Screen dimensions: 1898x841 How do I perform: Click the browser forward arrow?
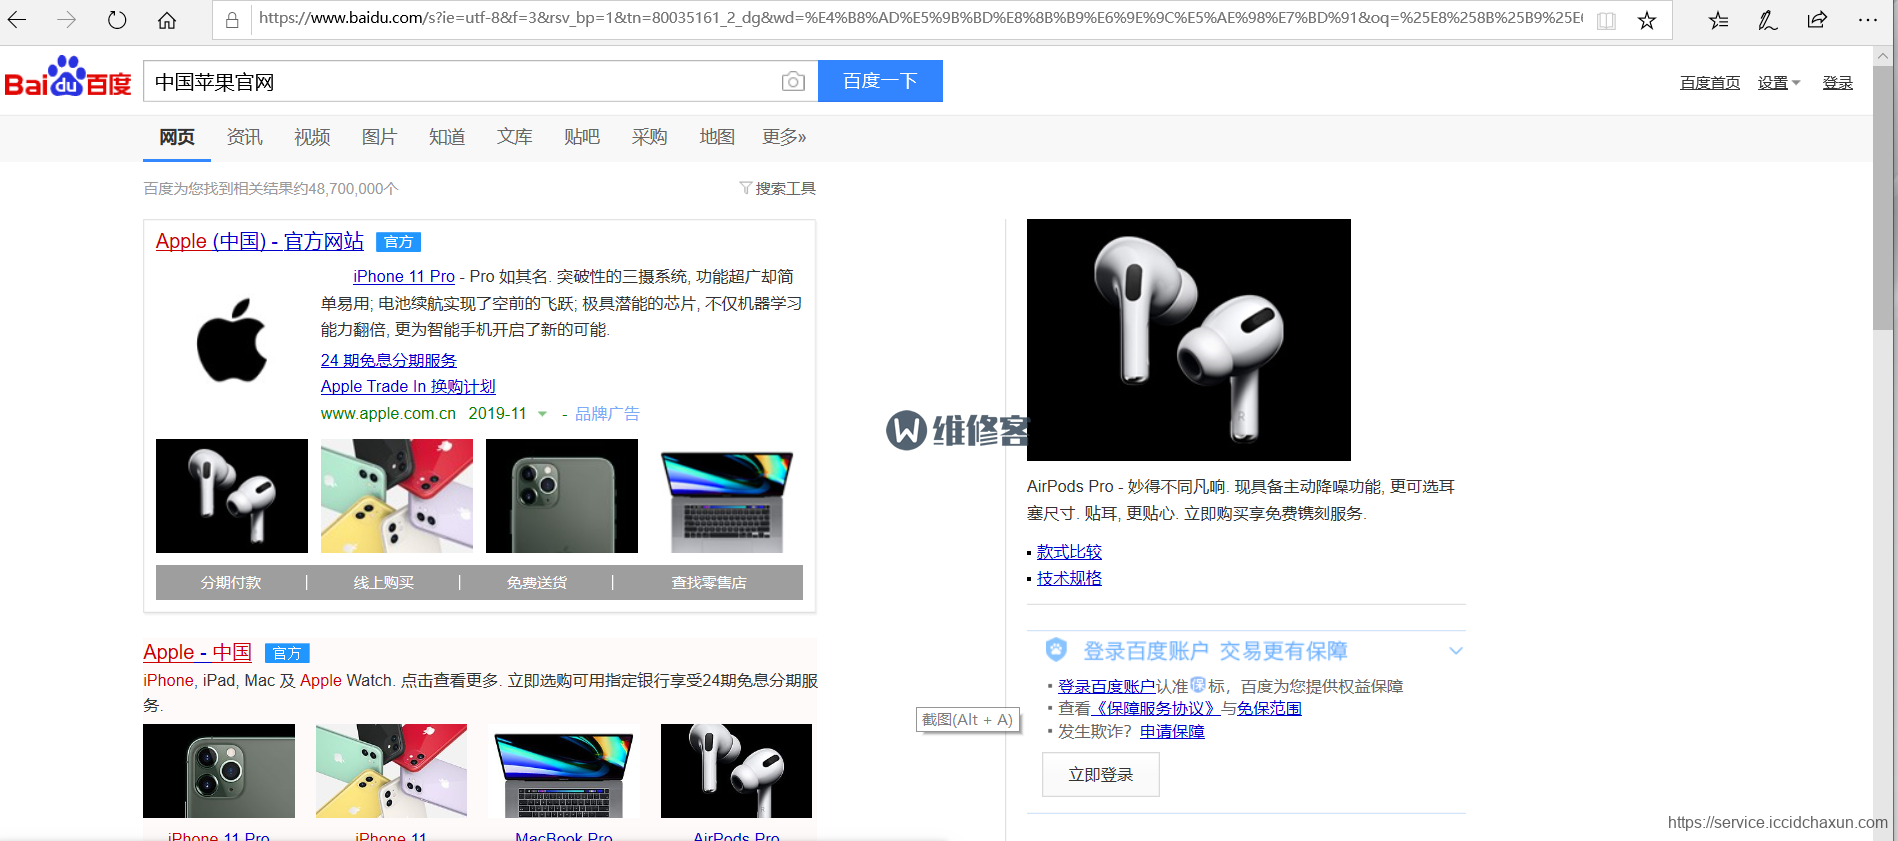tap(66, 20)
